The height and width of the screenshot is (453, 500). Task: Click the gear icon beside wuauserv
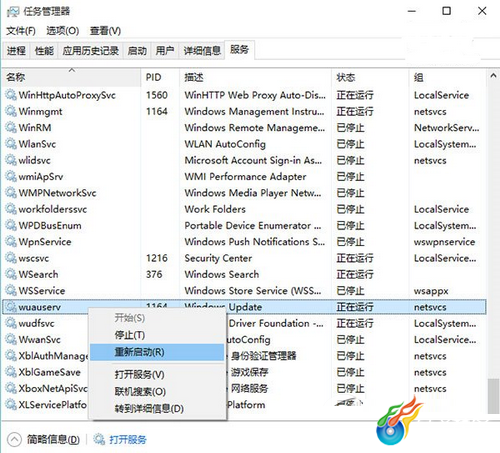click(11, 307)
